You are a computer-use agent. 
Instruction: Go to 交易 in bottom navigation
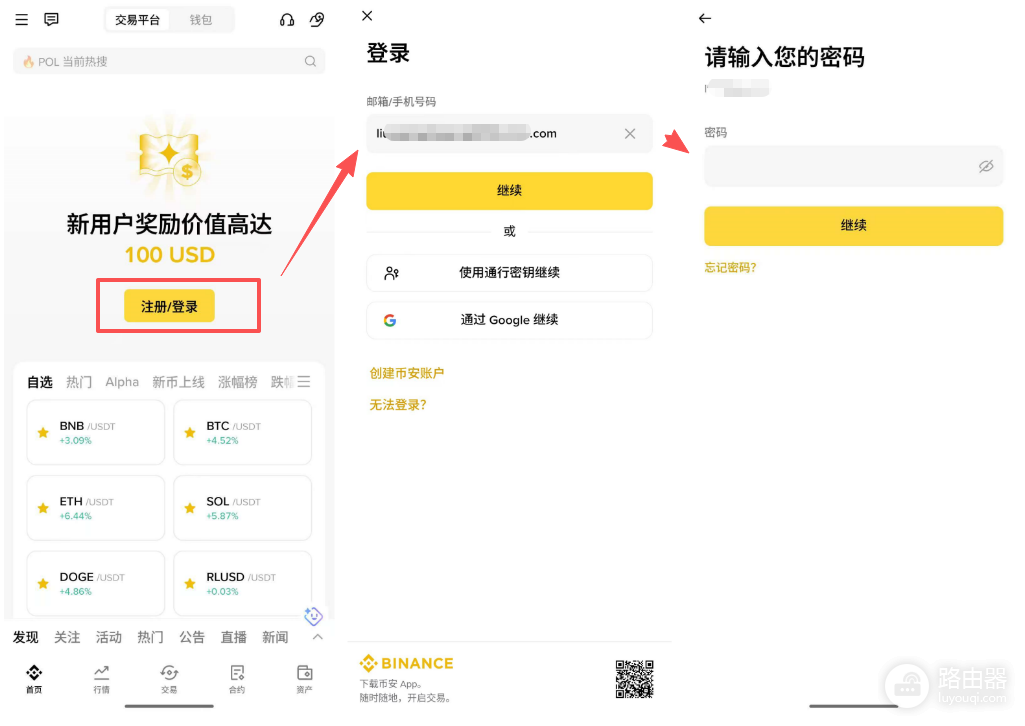coord(169,679)
